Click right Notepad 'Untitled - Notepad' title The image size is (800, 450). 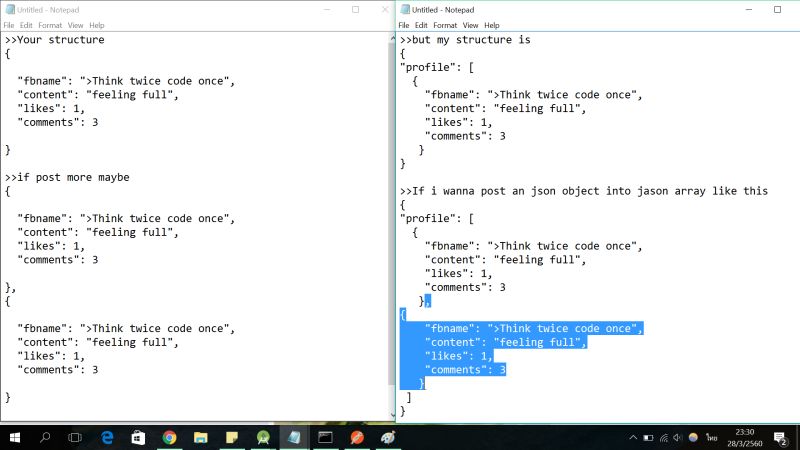(443, 10)
